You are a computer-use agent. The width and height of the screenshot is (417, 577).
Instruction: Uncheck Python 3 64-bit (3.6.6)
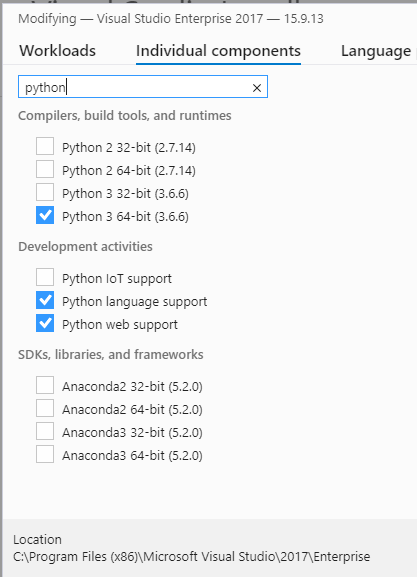(45, 215)
